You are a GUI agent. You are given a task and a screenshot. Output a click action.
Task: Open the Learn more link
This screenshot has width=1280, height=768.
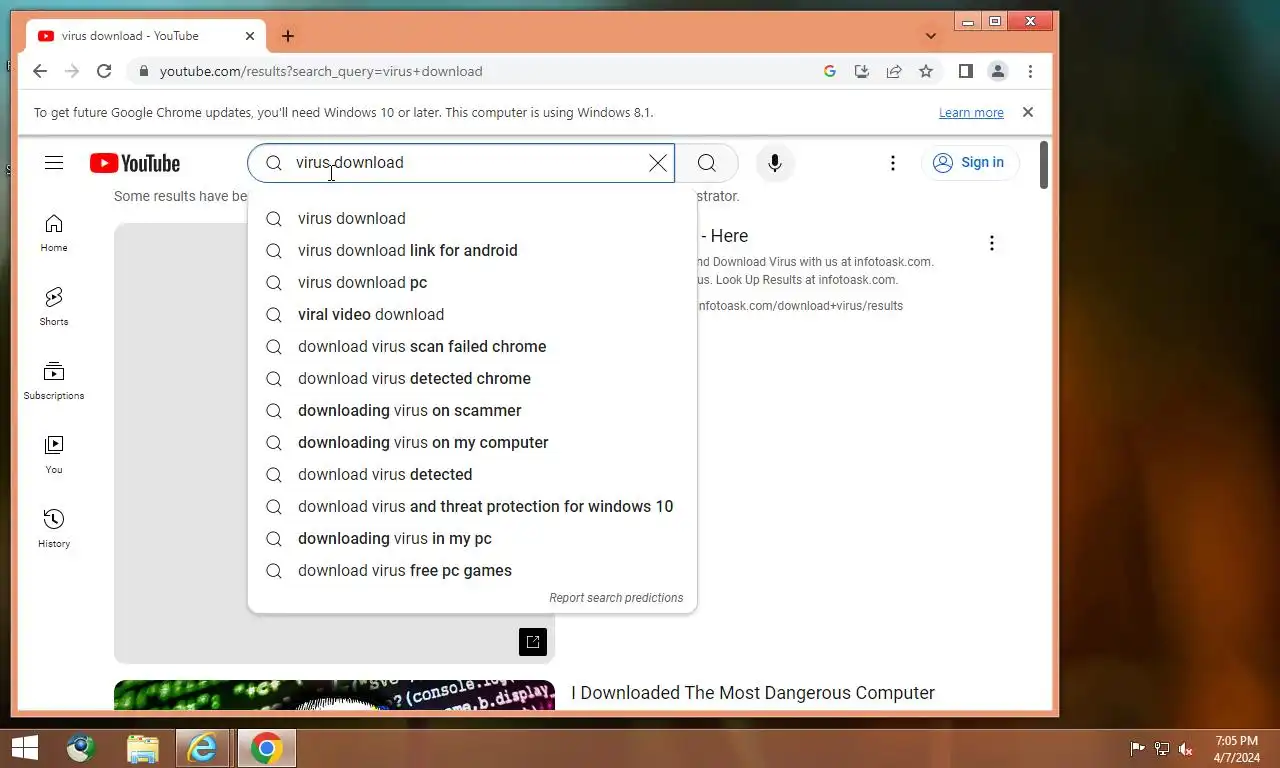[x=971, y=113]
